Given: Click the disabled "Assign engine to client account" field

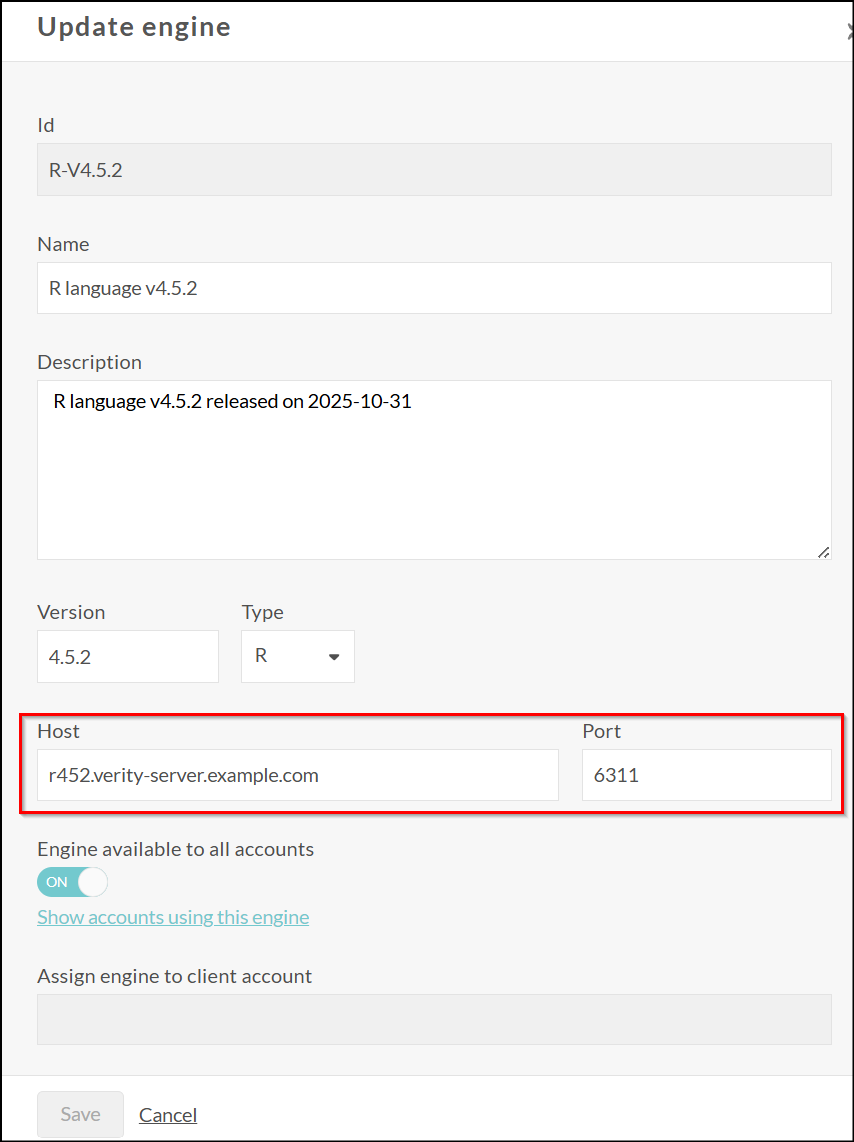Looking at the screenshot, I should click(x=434, y=1019).
